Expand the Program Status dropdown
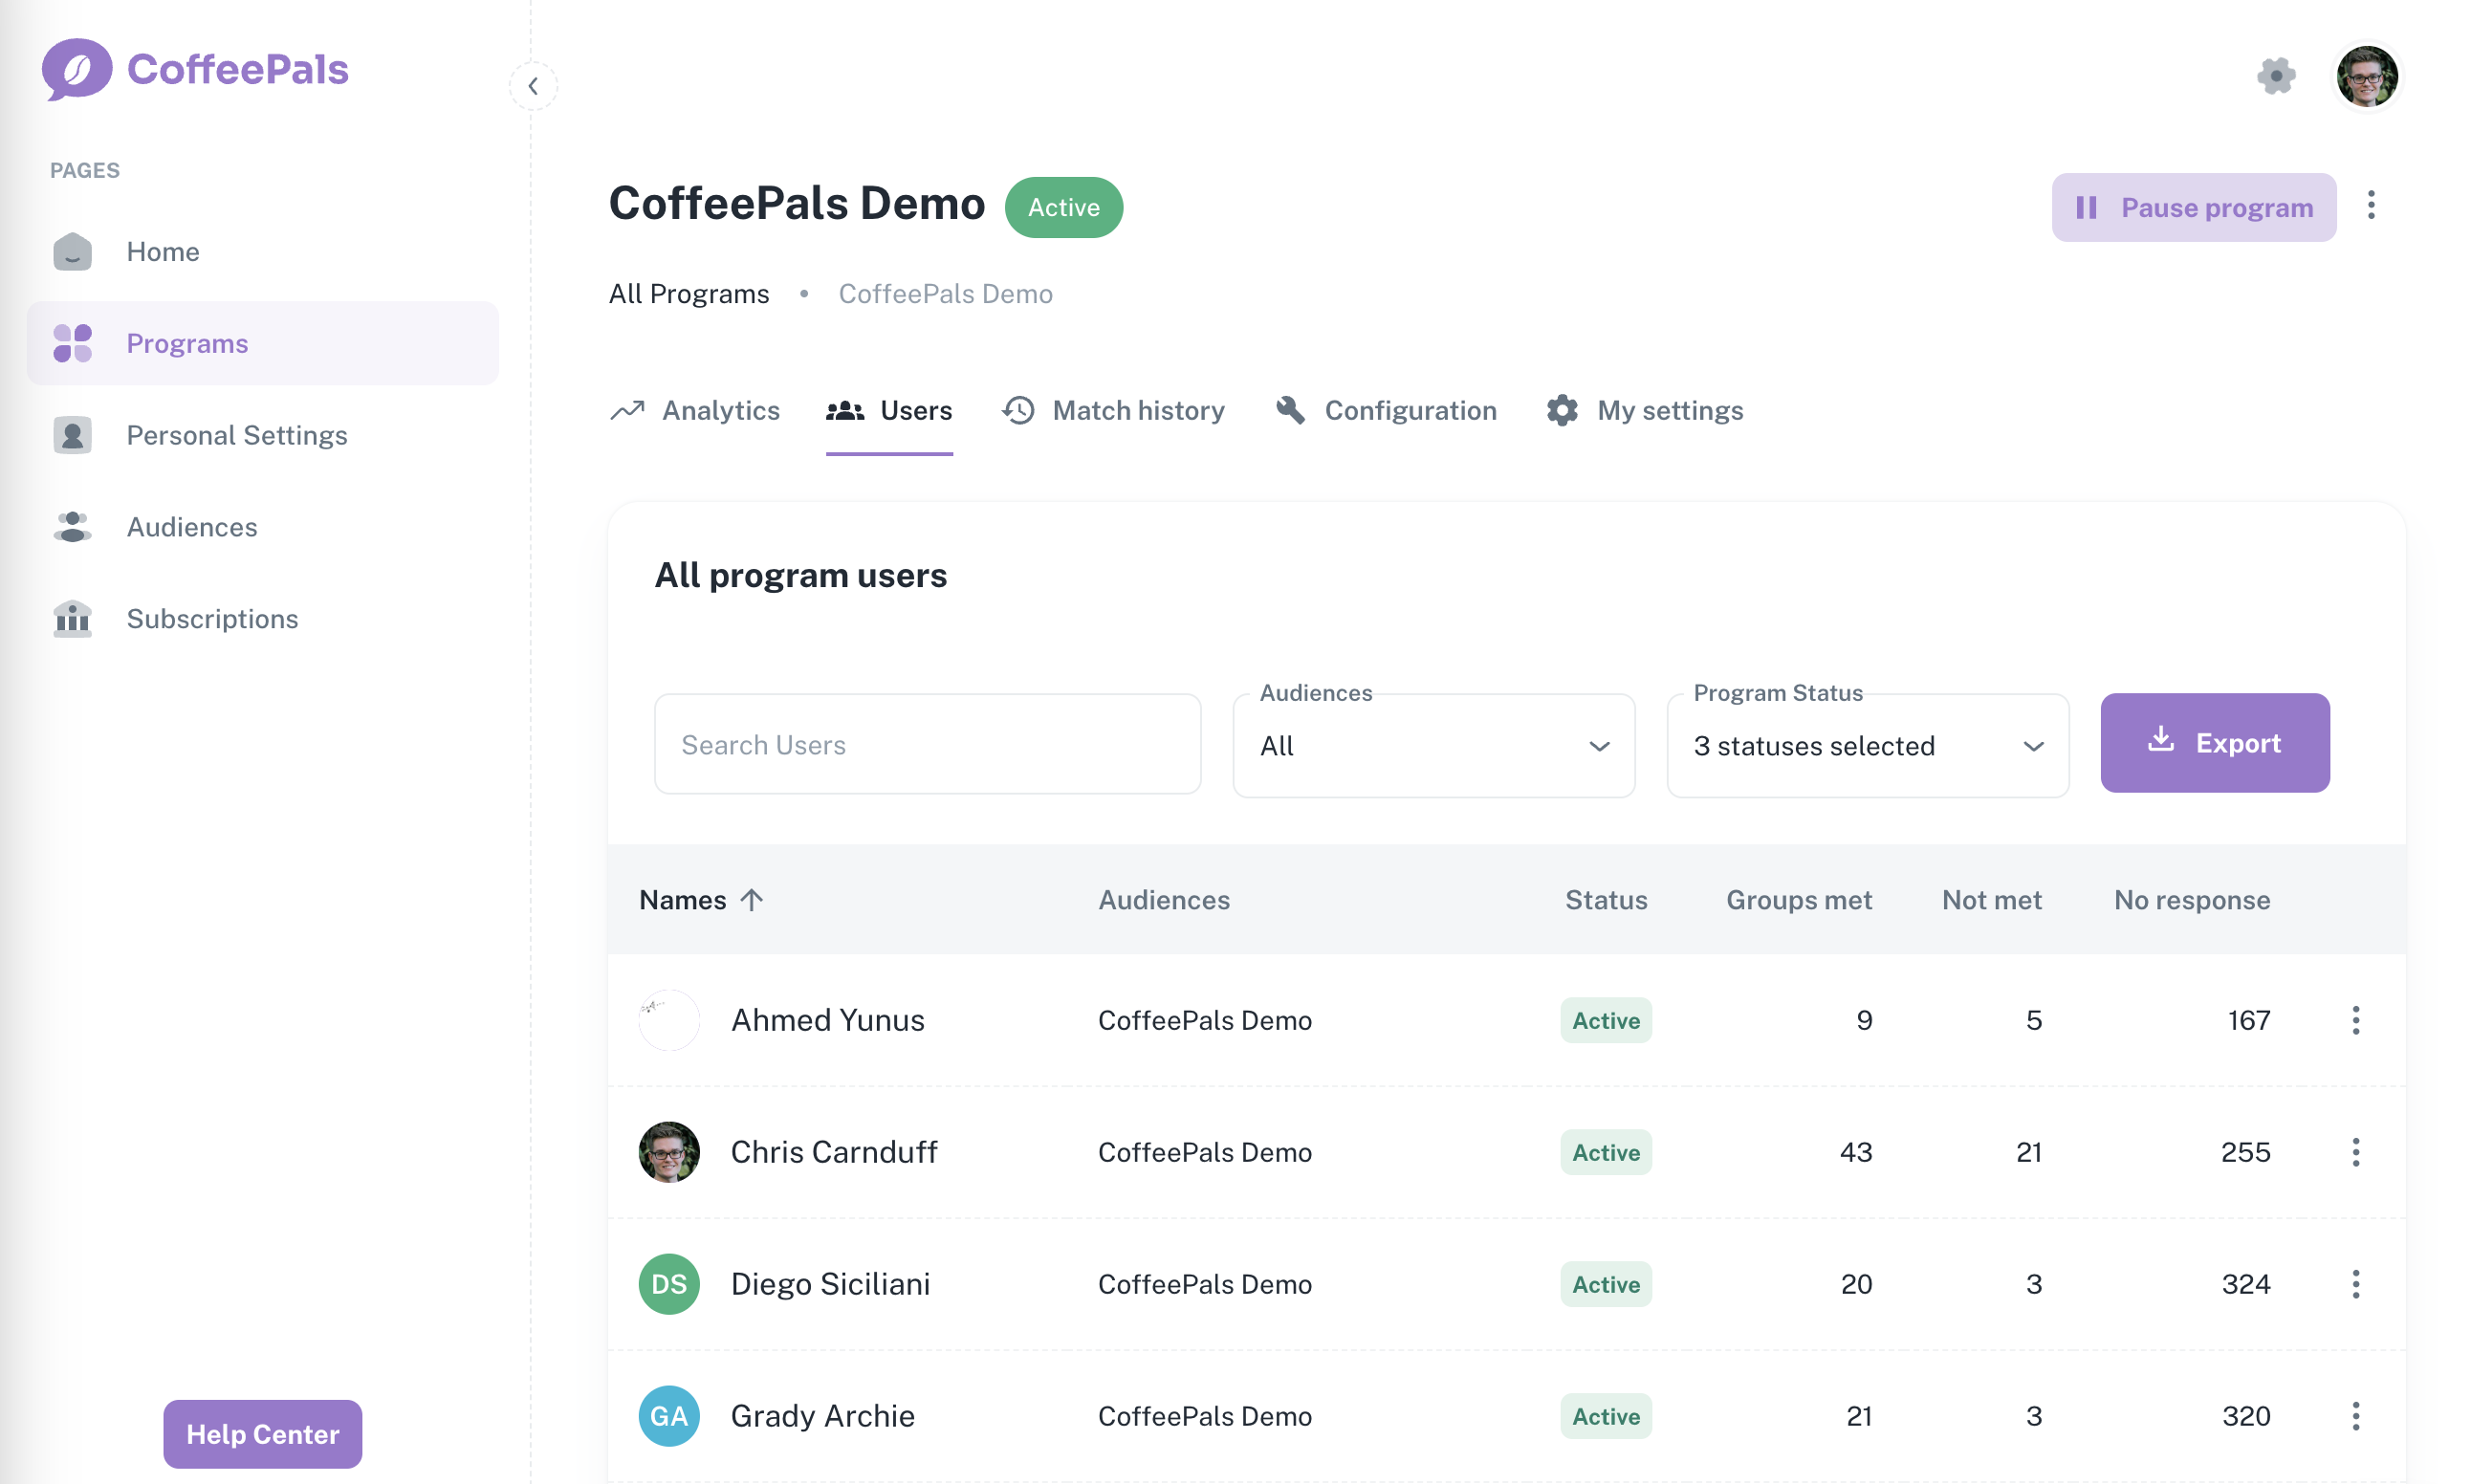 (x=1867, y=746)
